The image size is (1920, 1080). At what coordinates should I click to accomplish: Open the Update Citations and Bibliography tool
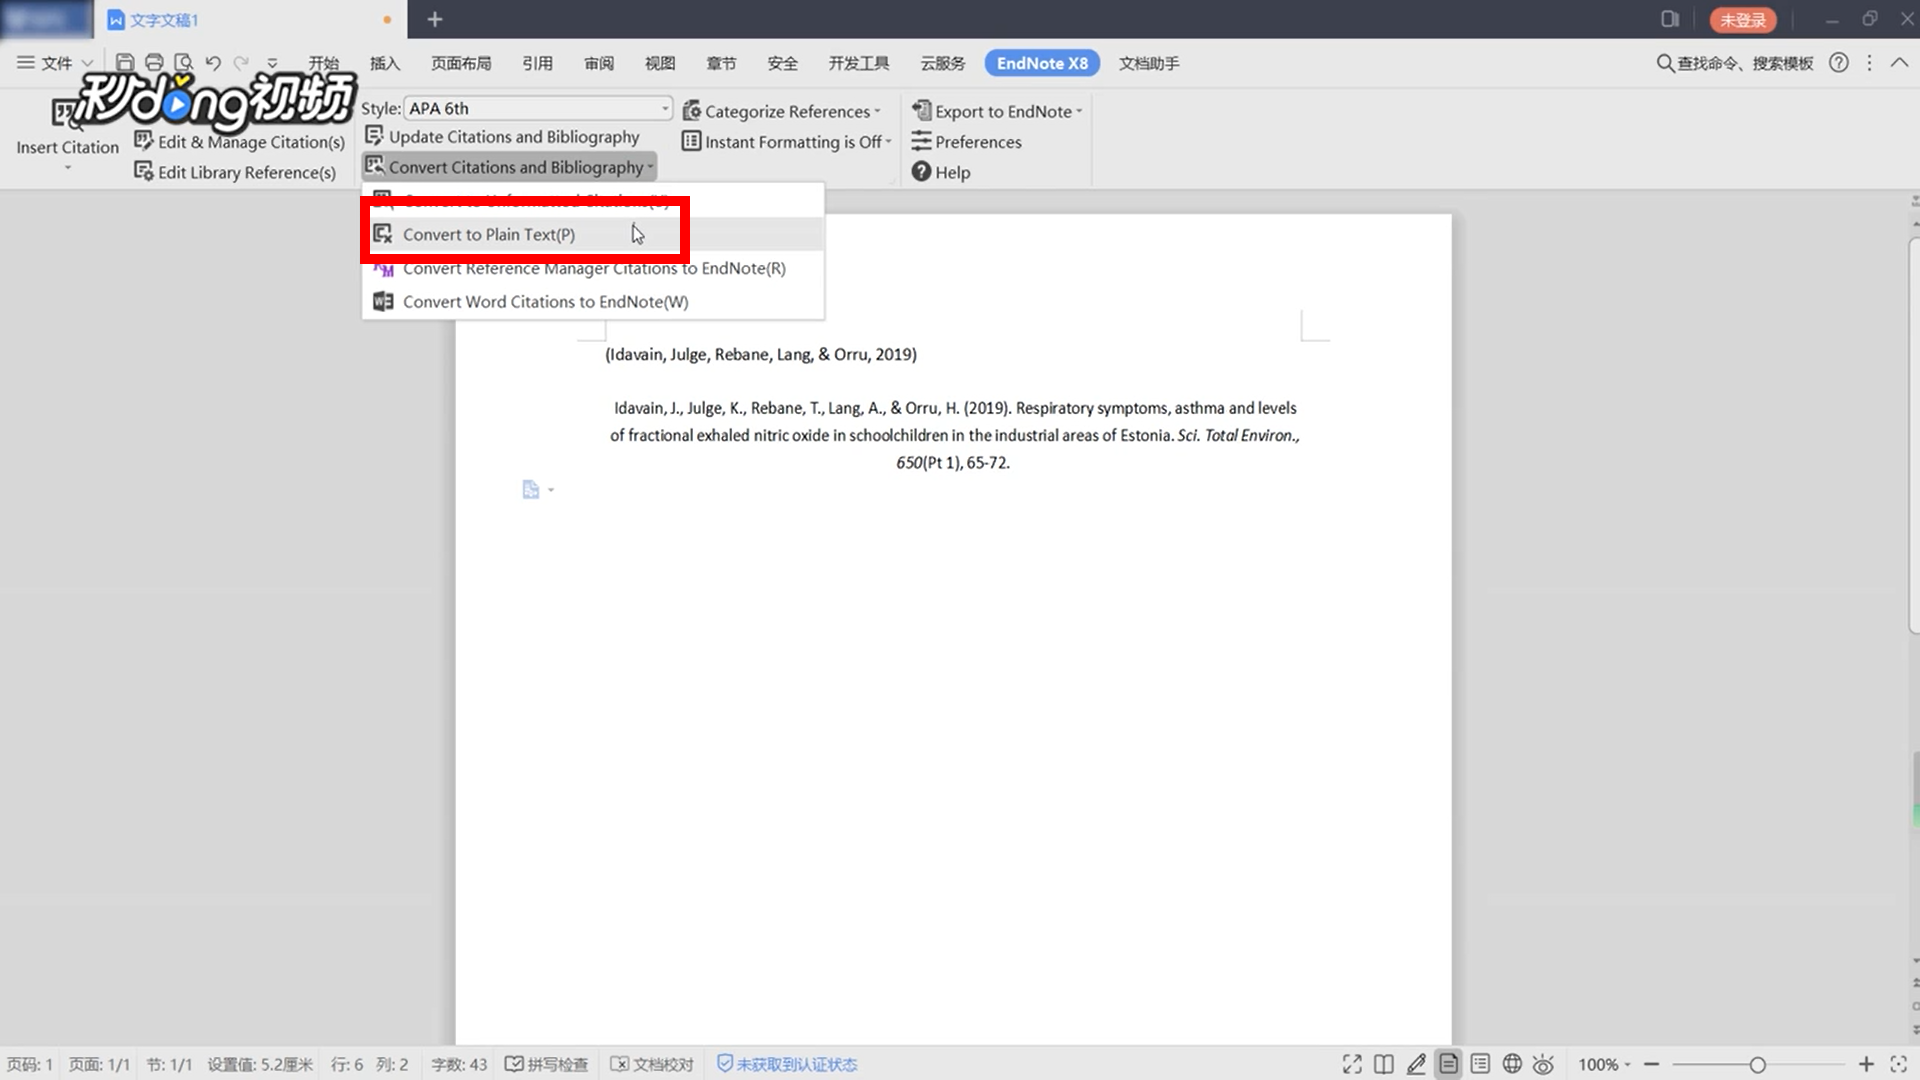(x=514, y=136)
